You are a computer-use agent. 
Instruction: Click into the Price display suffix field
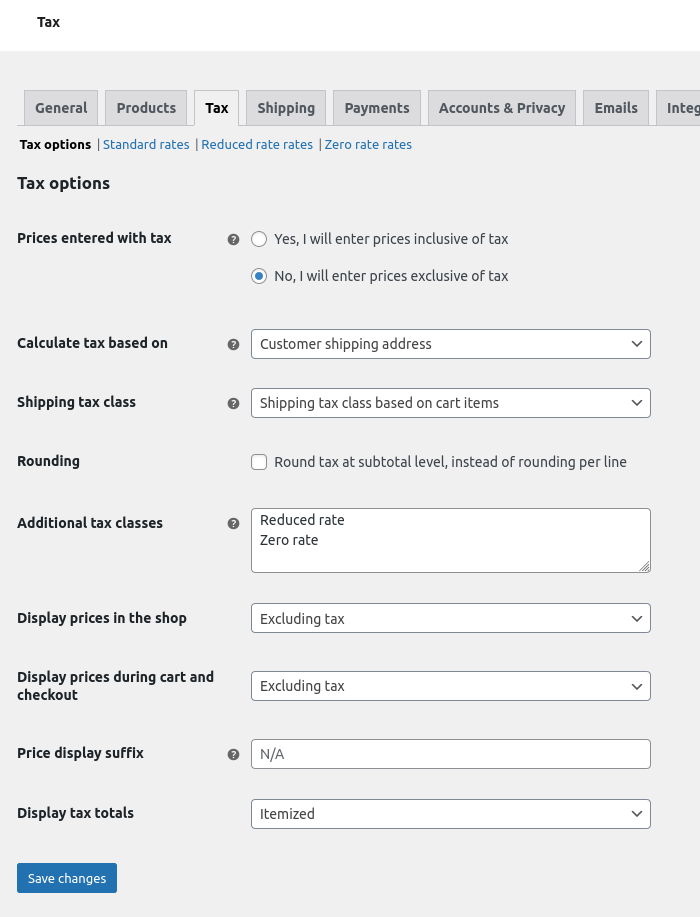pos(450,754)
